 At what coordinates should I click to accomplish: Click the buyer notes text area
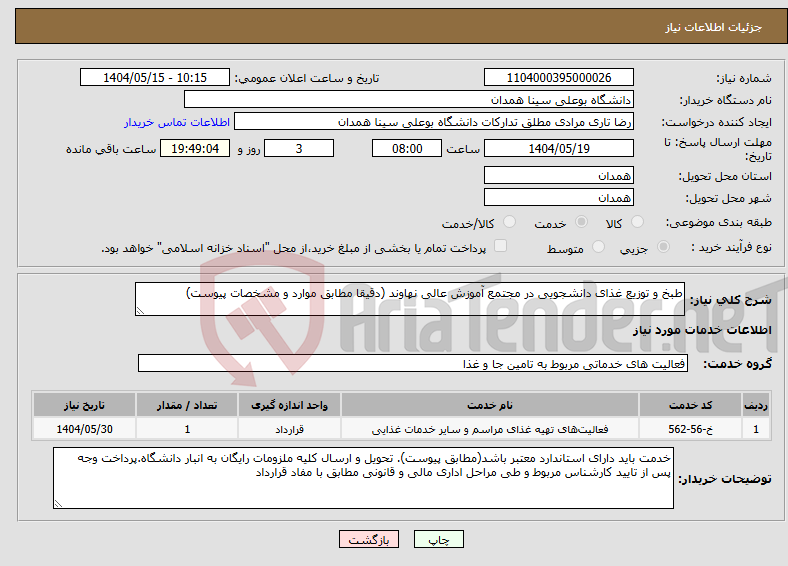363,478
